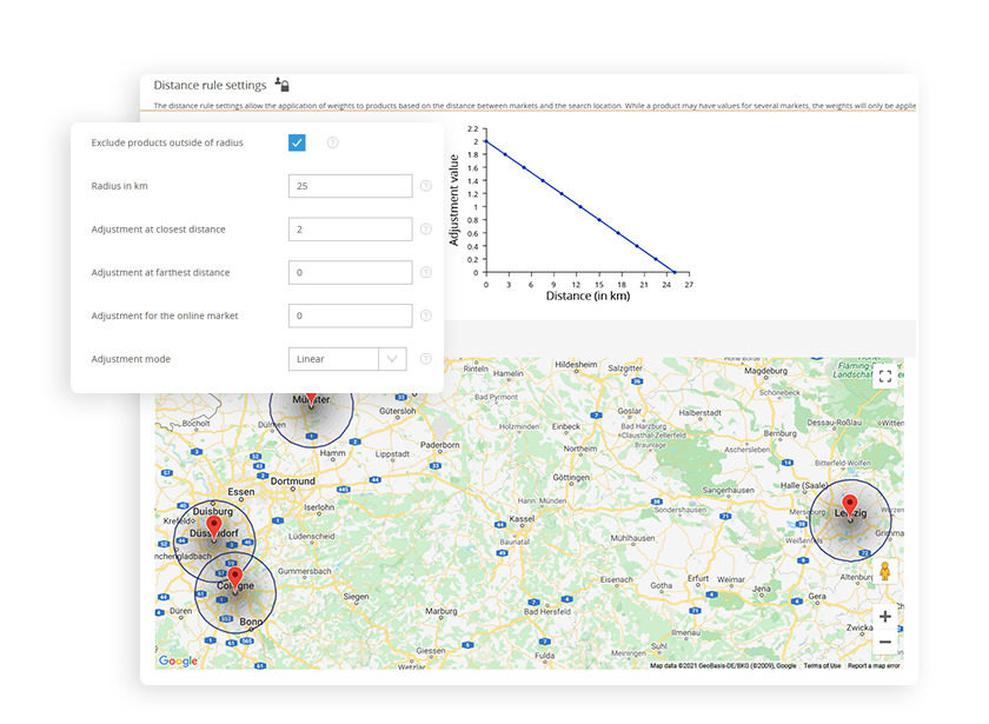This screenshot has height=724, width=989.
Task: Select the Cologne map marker
Action: pos(235,579)
